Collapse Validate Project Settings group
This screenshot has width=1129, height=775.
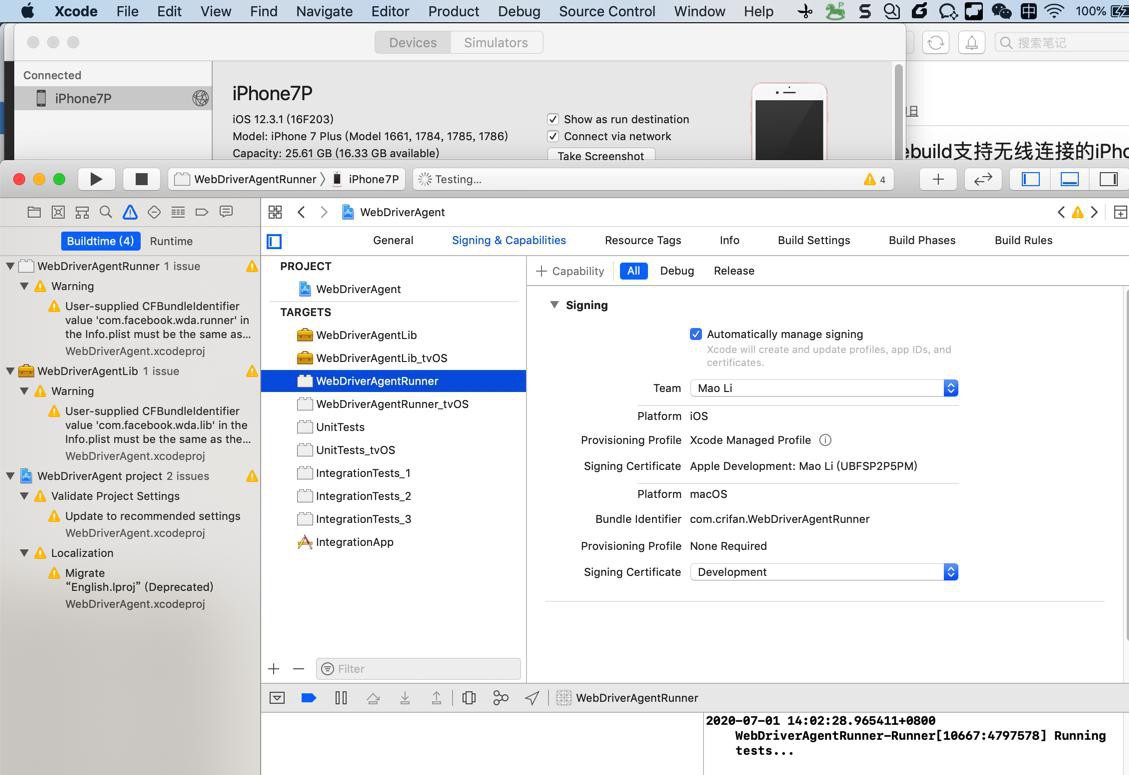click(x=24, y=496)
